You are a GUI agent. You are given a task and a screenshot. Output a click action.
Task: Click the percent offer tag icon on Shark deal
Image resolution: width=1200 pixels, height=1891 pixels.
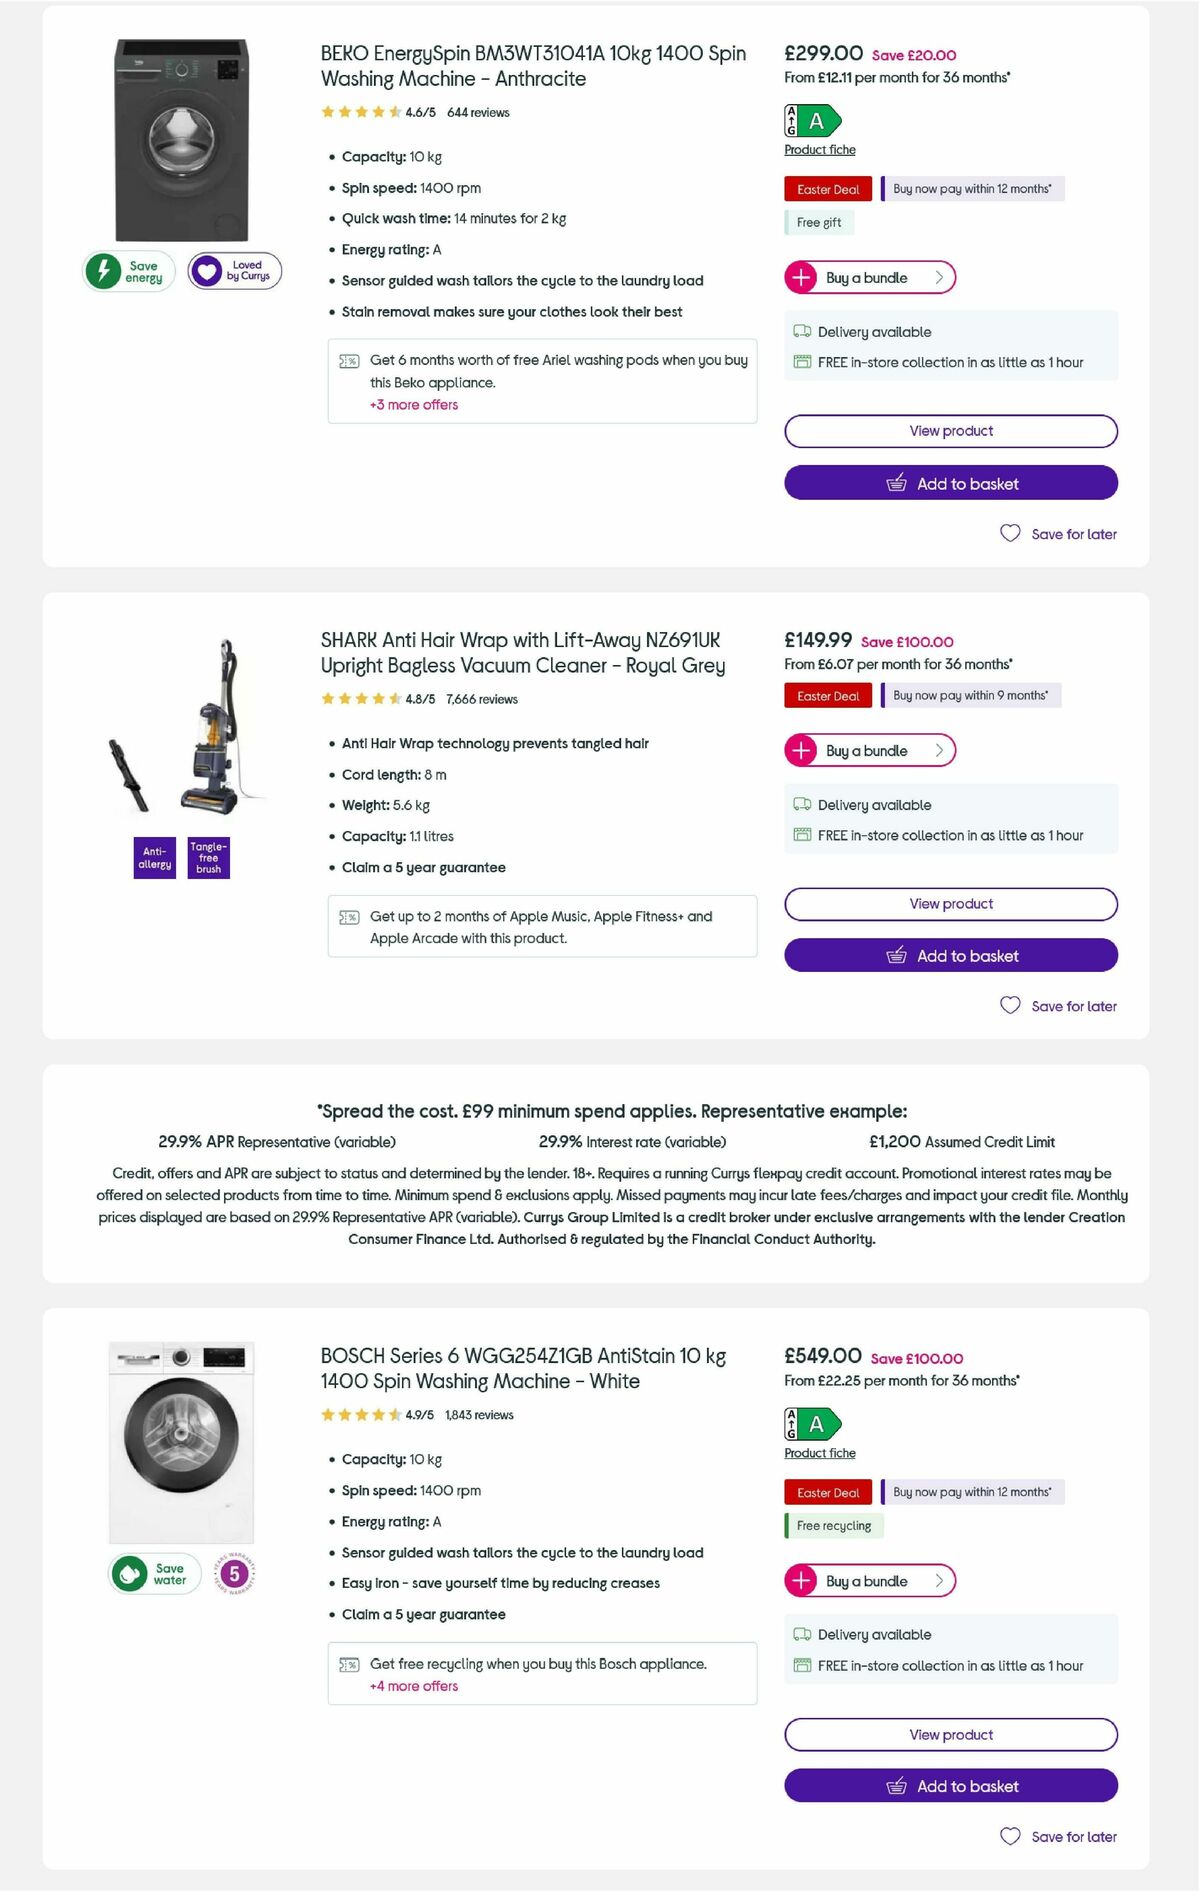click(349, 915)
